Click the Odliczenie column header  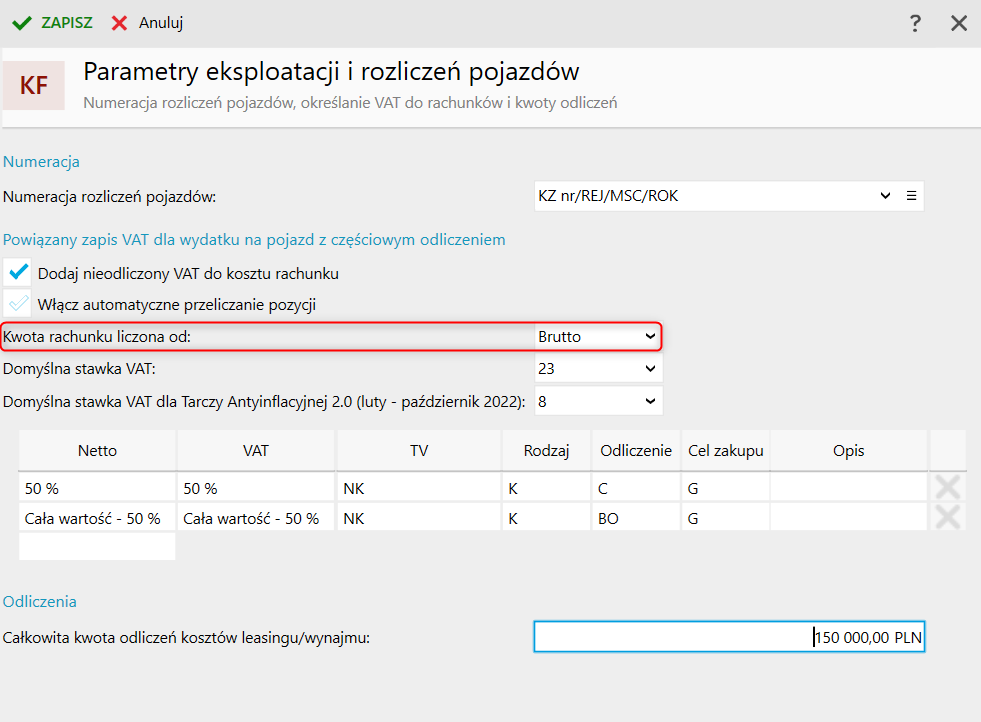pos(635,451)
